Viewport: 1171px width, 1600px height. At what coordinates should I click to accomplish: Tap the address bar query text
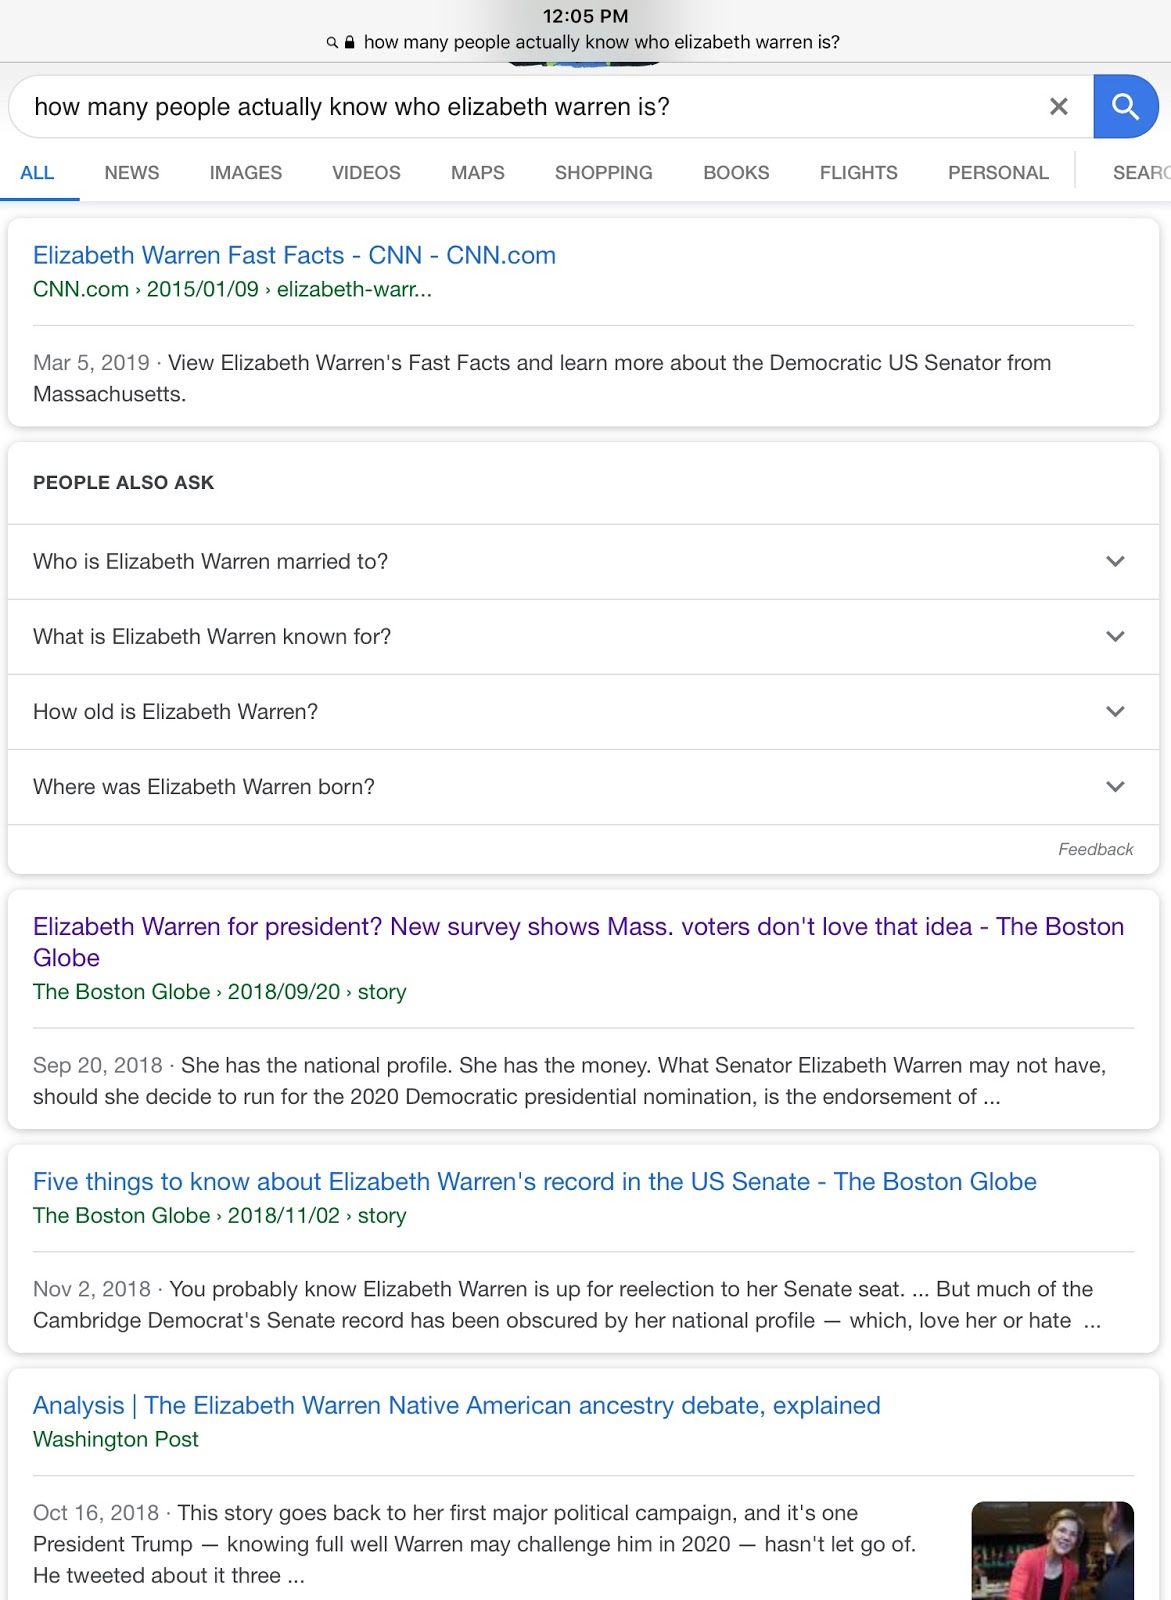point(601,42)
